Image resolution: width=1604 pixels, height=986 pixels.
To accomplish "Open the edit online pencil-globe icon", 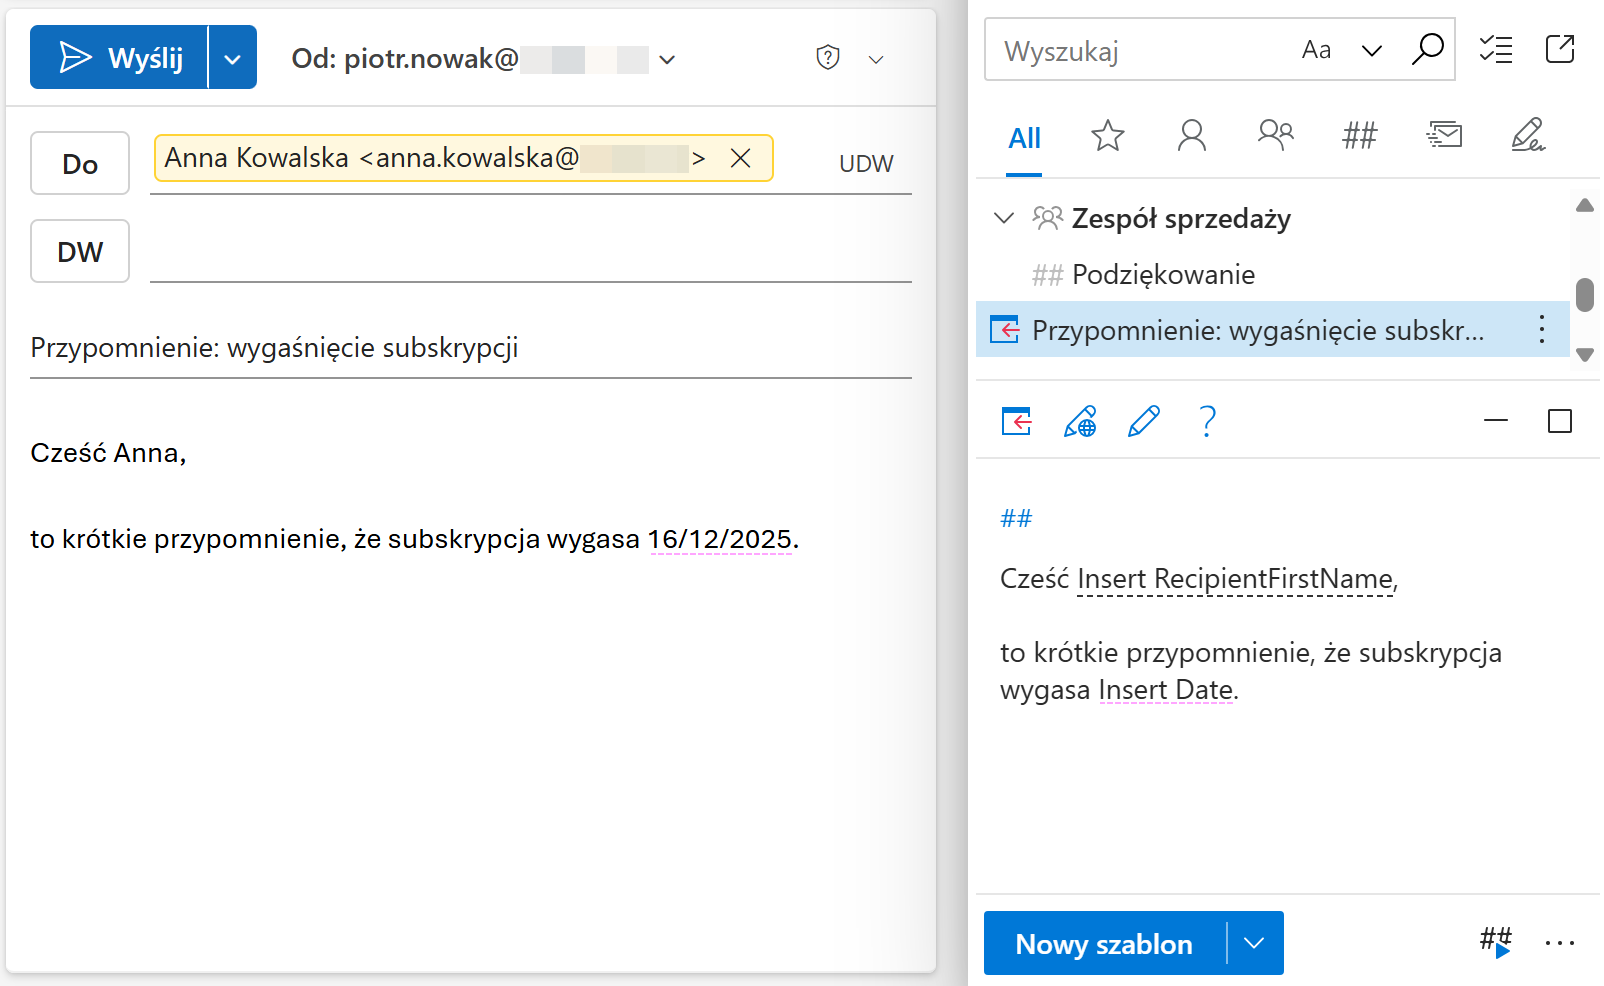I will coord(1080,422).
